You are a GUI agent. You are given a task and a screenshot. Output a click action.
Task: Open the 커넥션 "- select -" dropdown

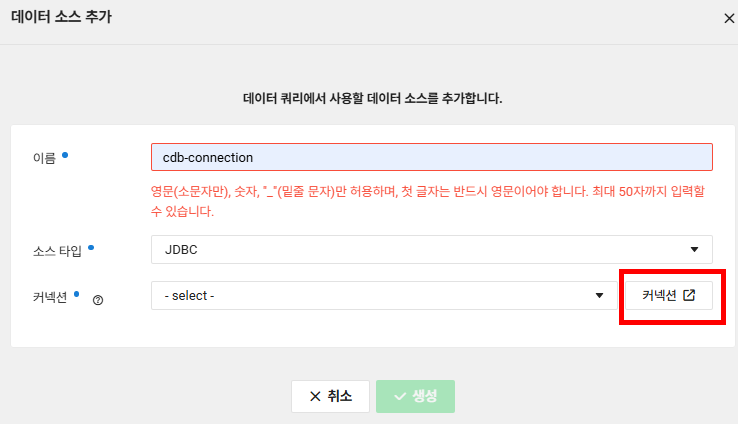384,296
